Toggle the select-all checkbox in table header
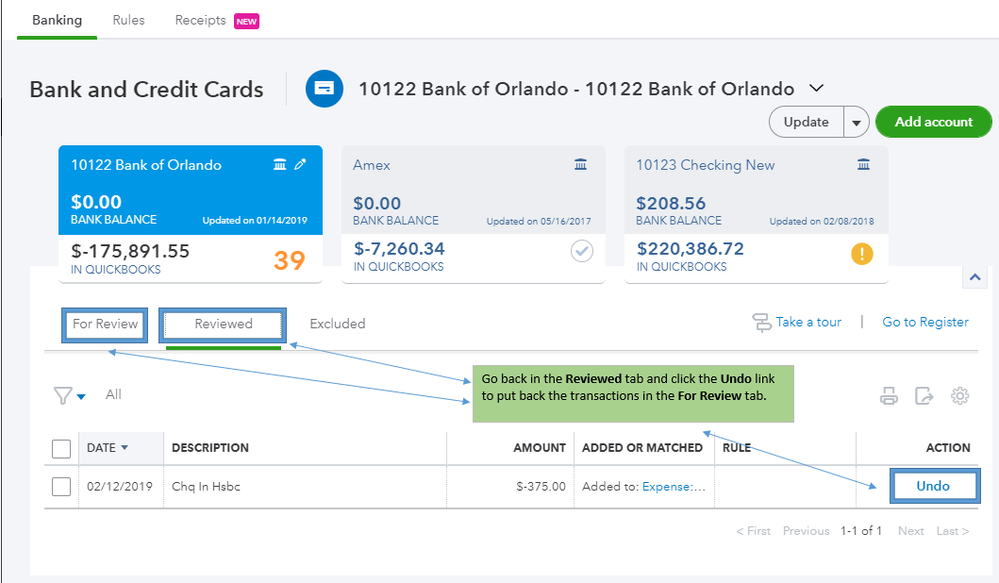This screenshot has width=999, height=583. pos(61,448)
